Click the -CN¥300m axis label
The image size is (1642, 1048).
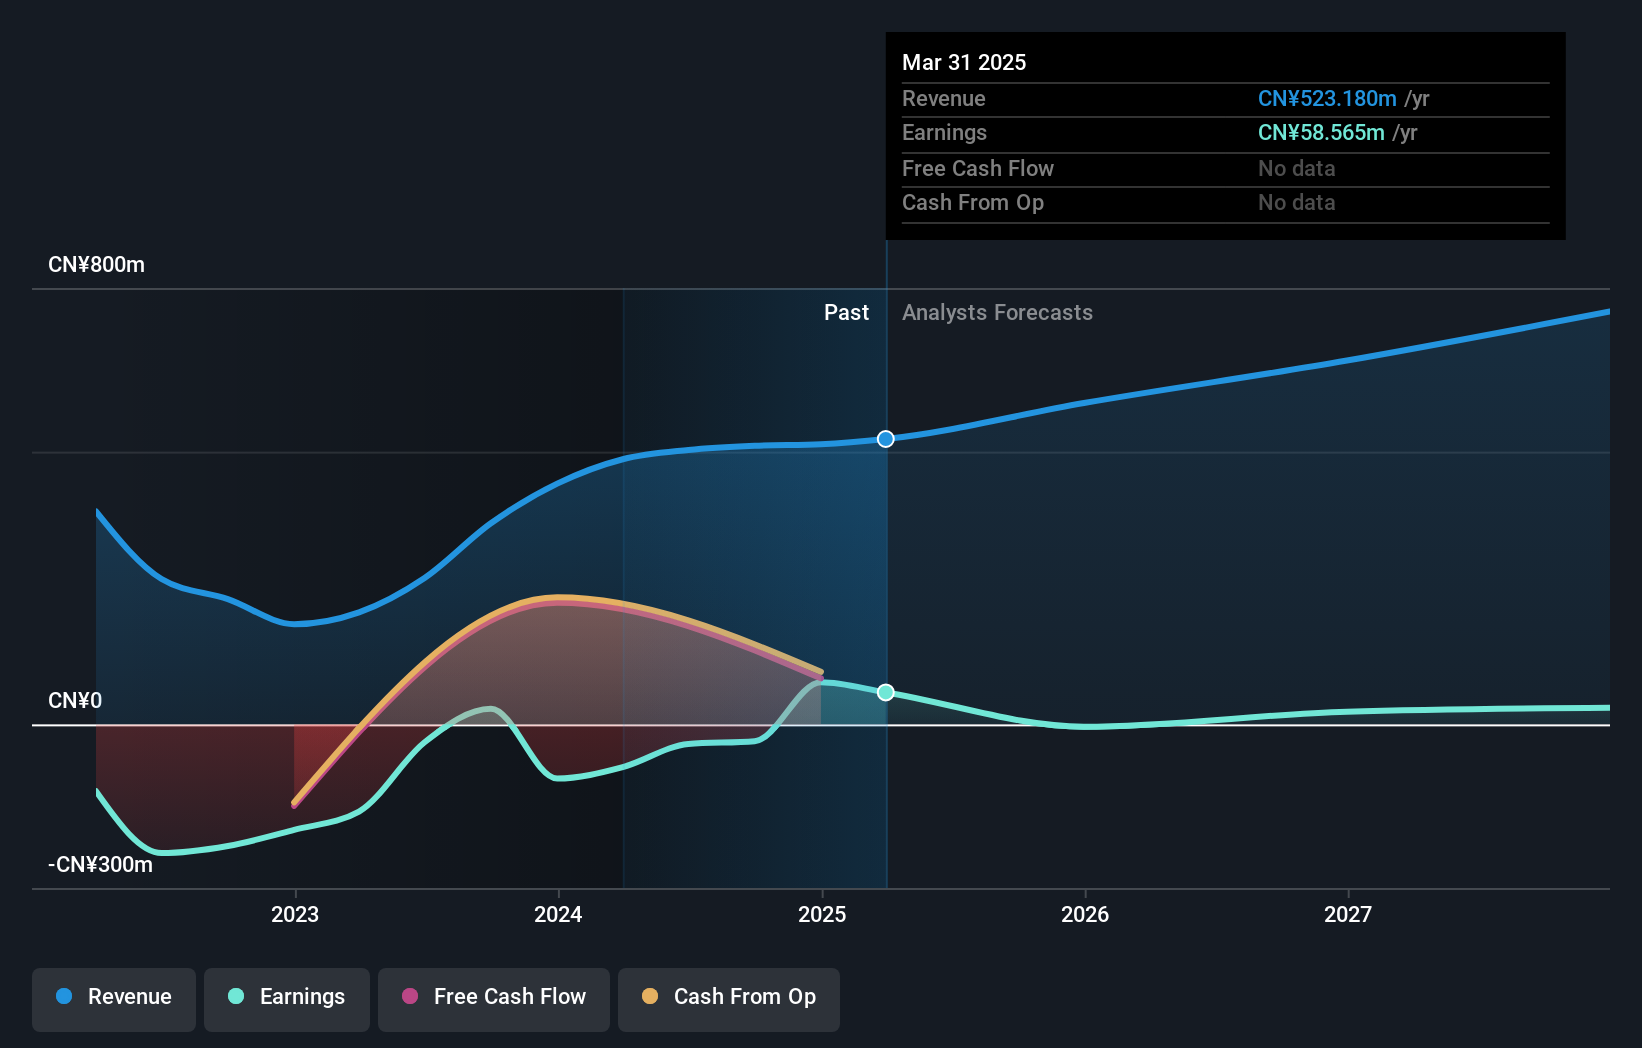click(100, 865)
